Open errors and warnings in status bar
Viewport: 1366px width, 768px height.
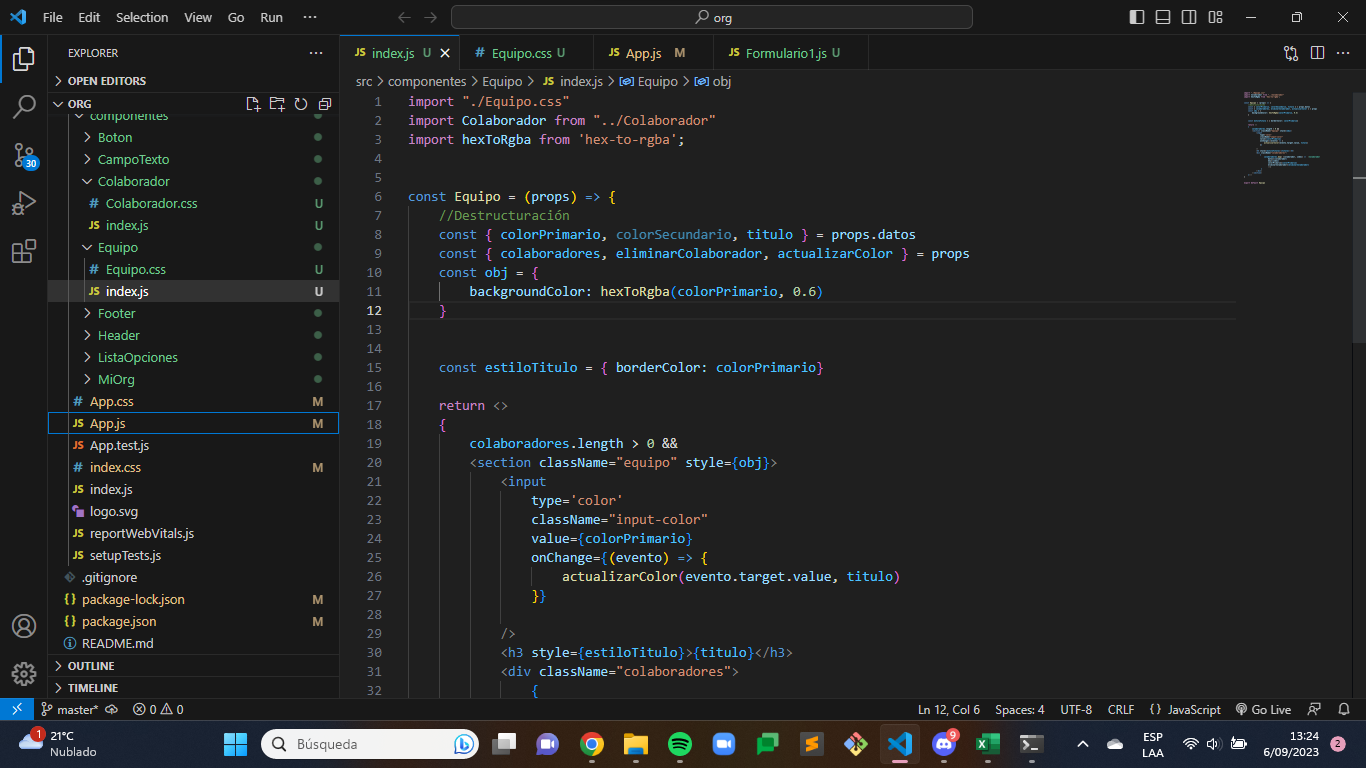tap(158, 709)
